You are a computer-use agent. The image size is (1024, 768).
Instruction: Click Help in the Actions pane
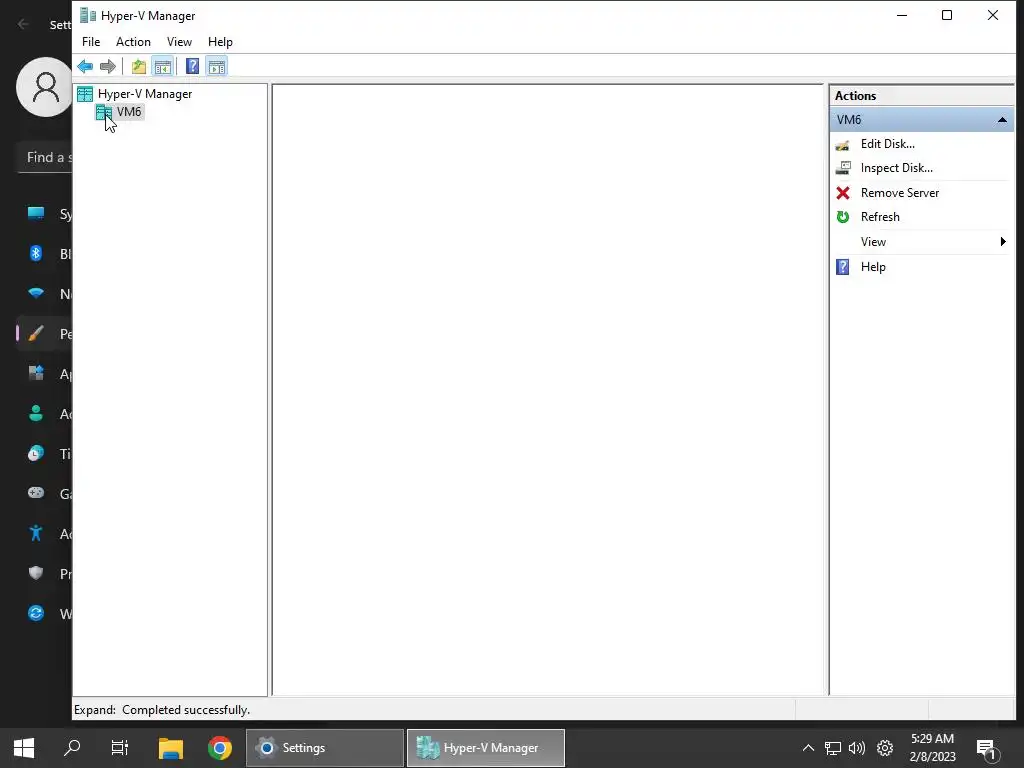click(x=872, y=266)
